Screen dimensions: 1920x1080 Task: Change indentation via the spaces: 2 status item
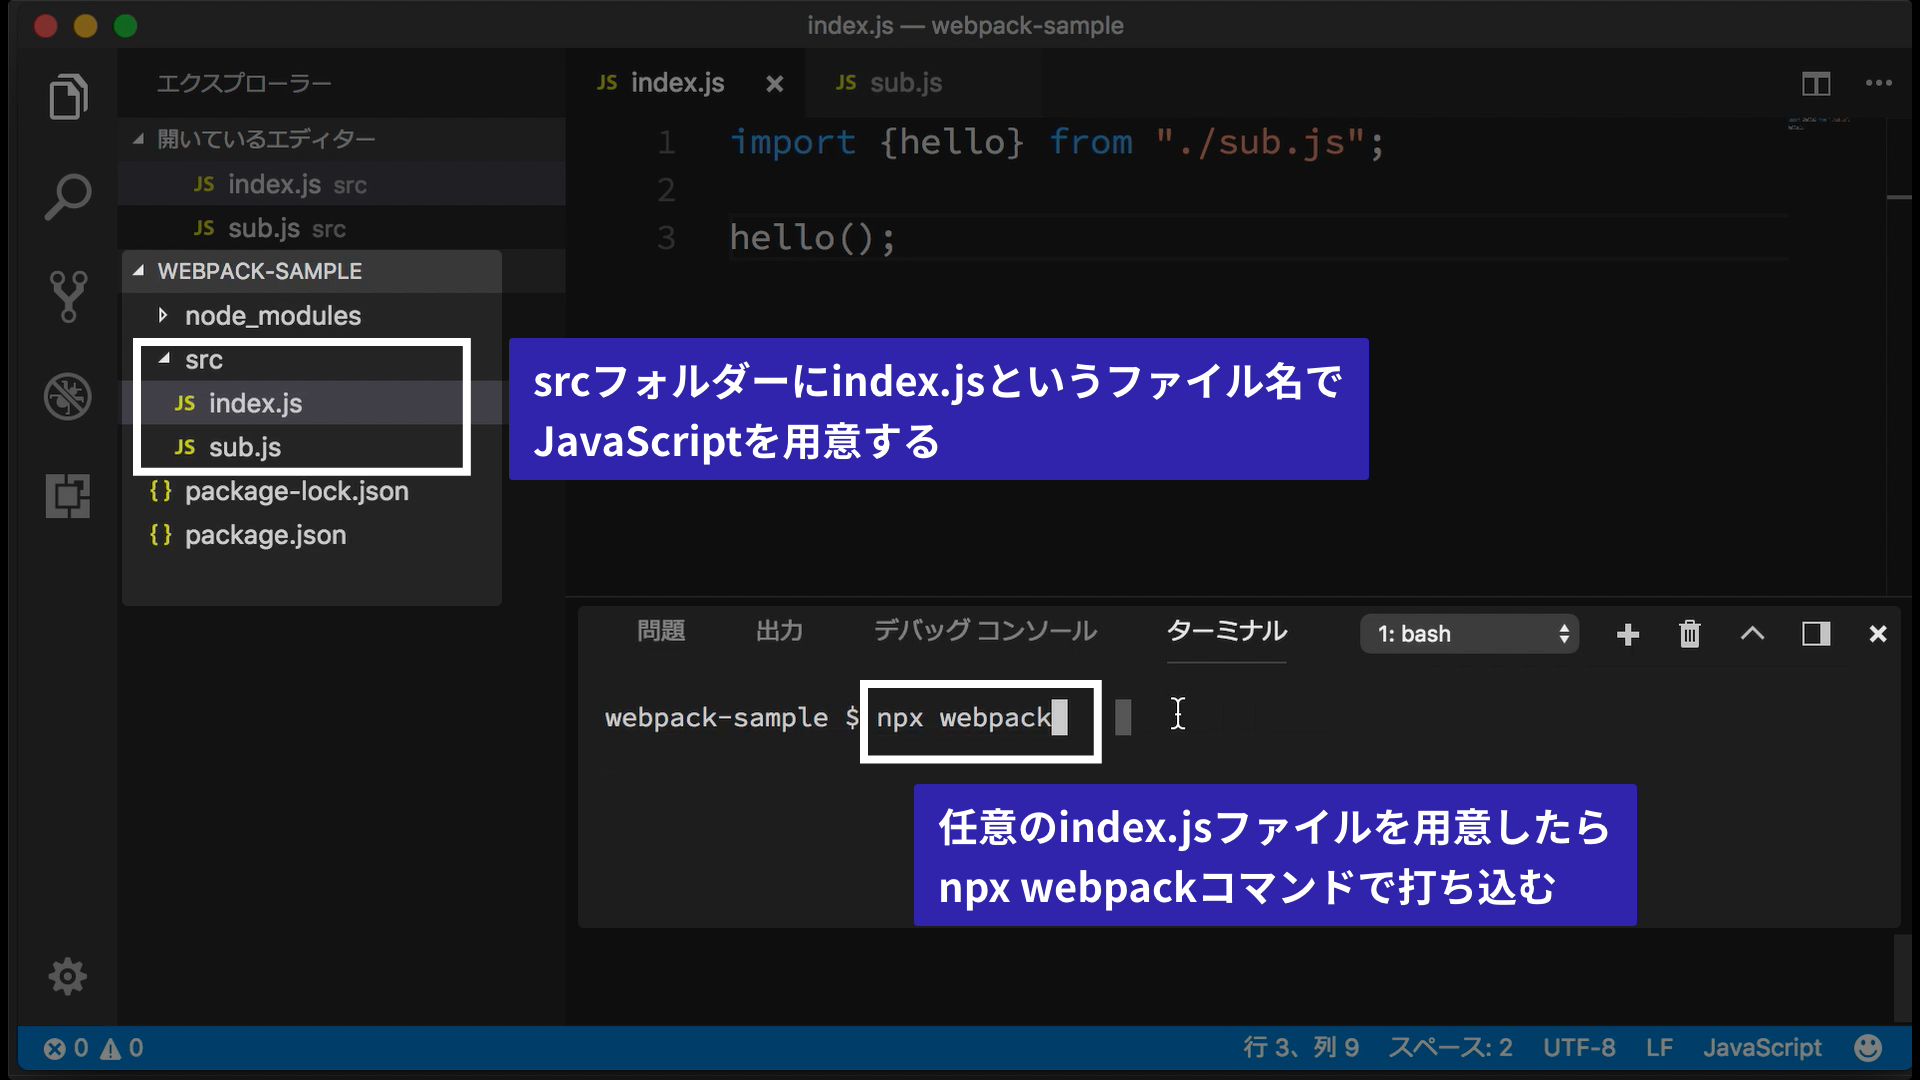tap(1450, 1048)
